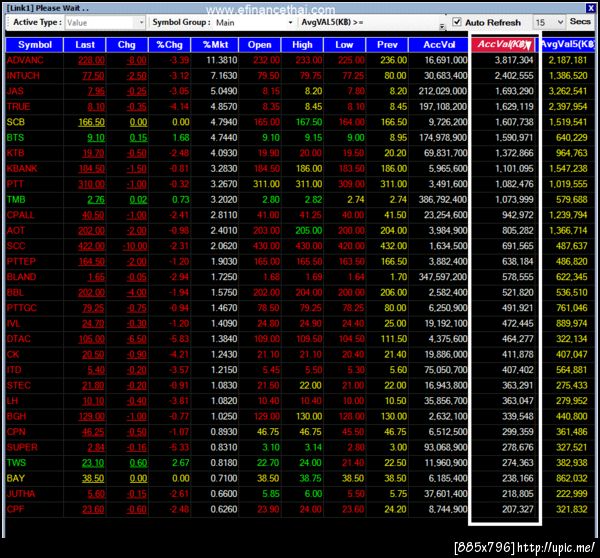The height and width of the screenshot is (558, 600).
Task: Select the DTAC symbol
Action: tap(18, 339)
